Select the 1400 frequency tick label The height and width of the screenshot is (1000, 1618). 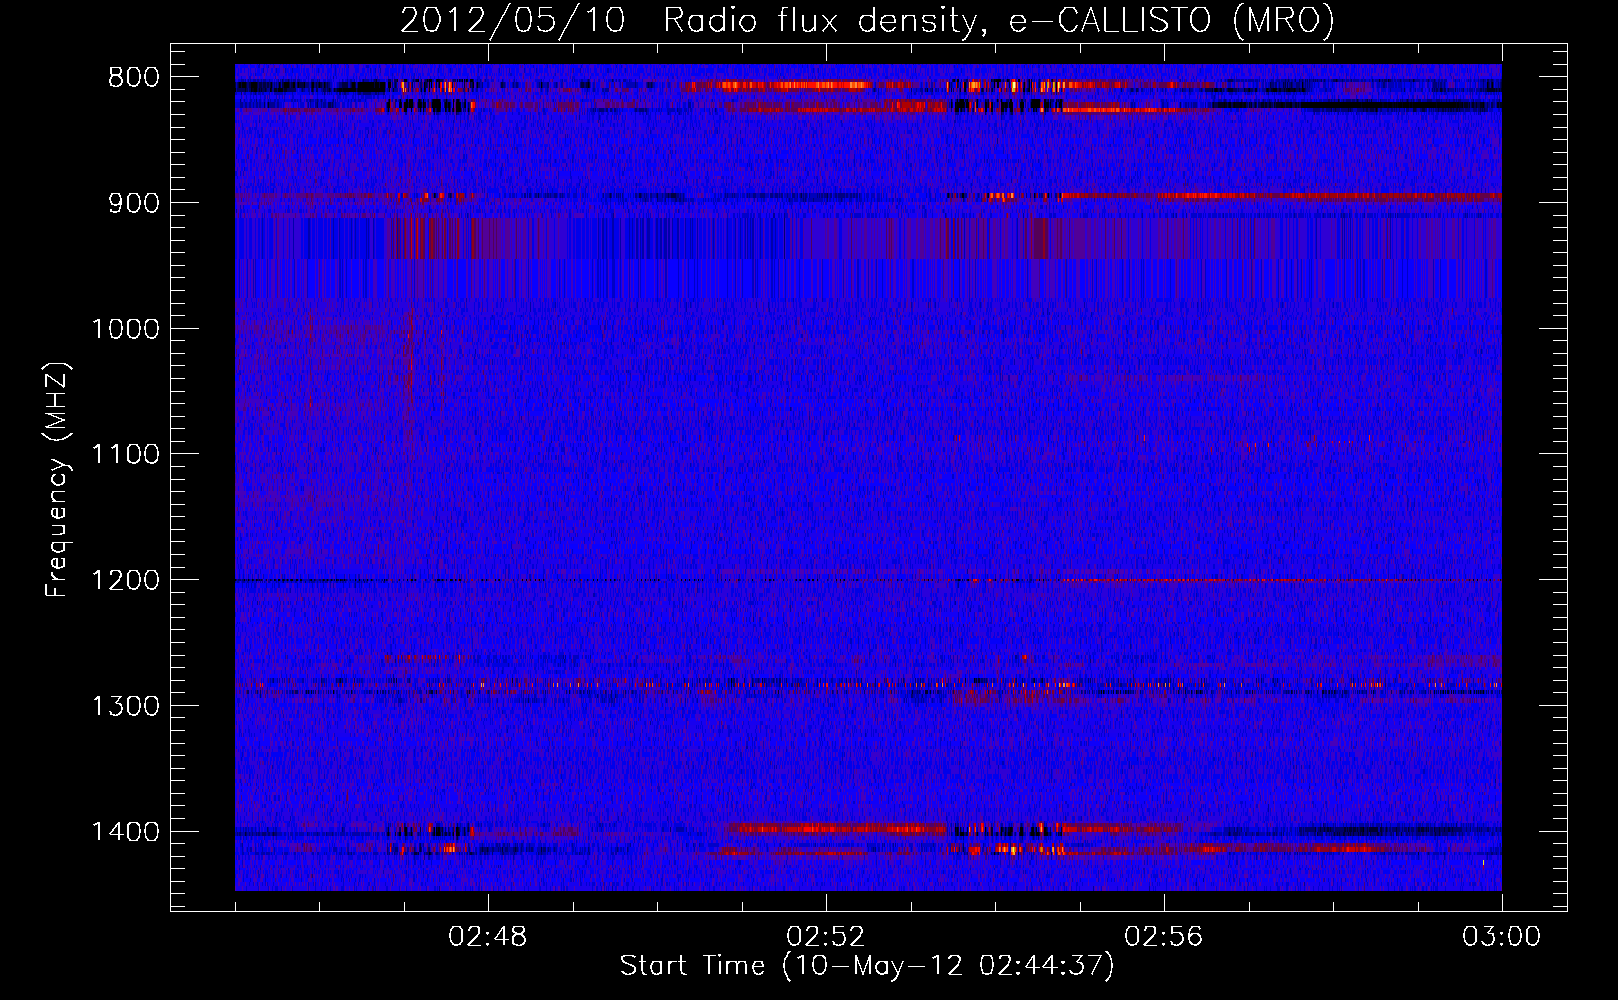point(125,832)
